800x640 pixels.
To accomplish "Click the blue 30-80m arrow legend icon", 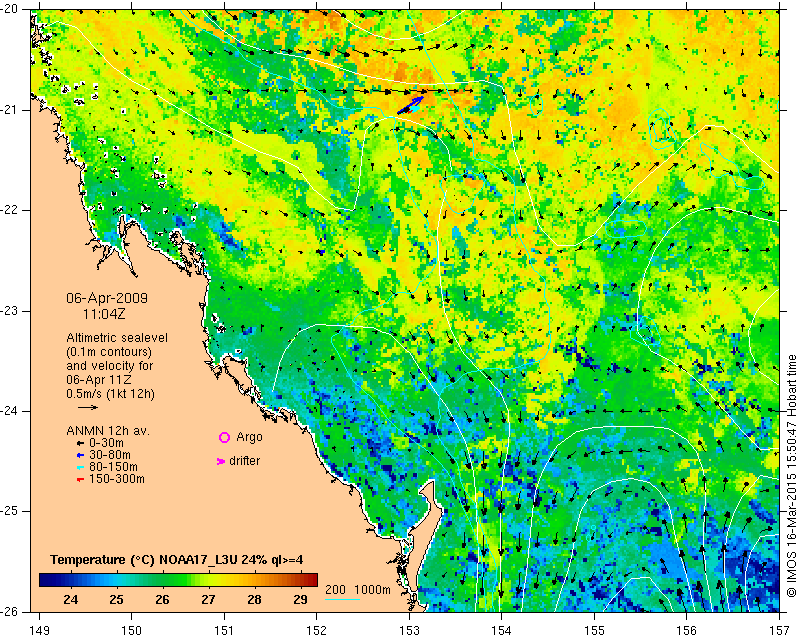I will (80, 455).
